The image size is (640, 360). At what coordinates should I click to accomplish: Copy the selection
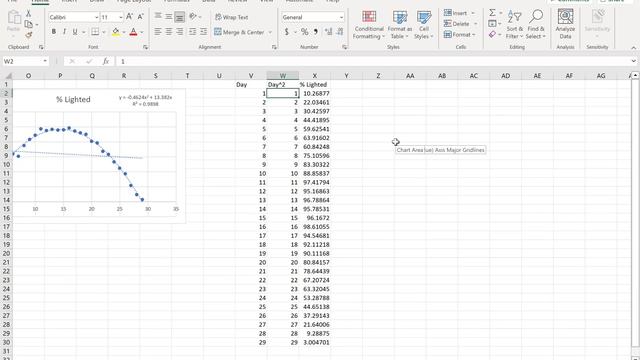29,24
